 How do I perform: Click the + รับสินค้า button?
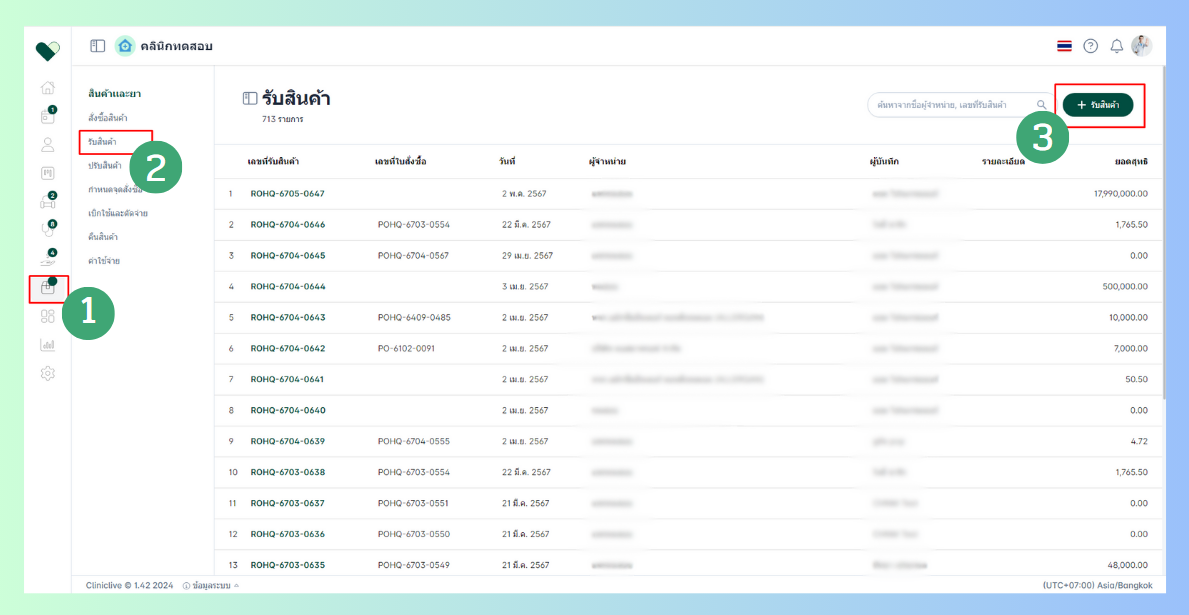point(1098,105)
